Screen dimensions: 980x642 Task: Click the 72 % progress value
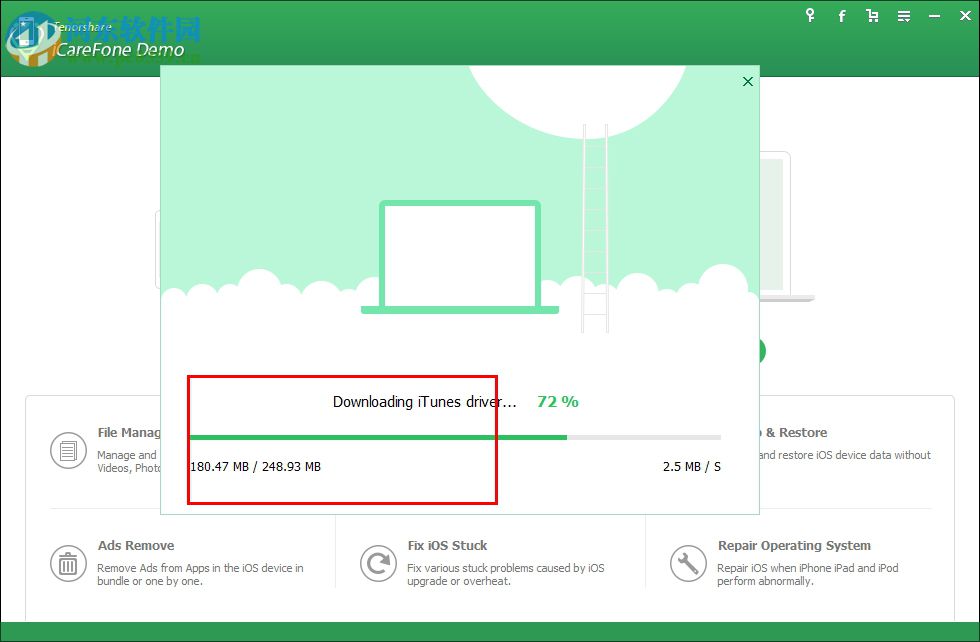558,401
